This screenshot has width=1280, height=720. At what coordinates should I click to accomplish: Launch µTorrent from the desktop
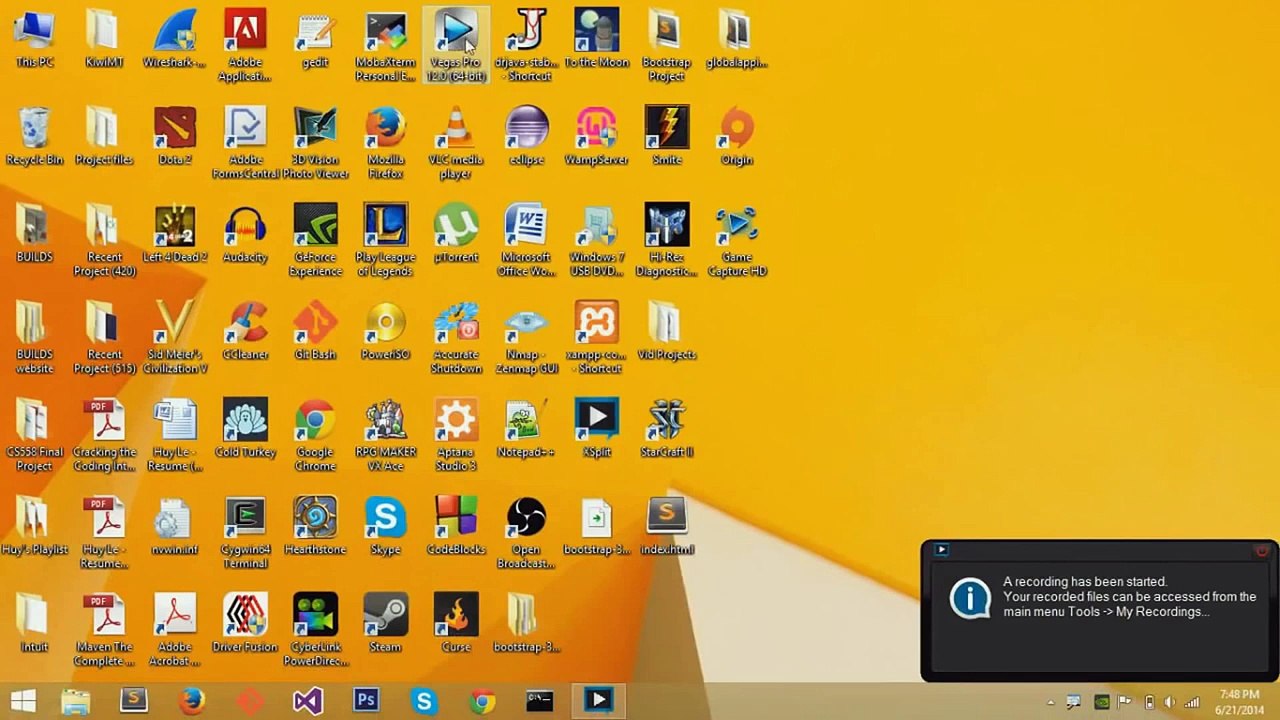coord(456,234)
